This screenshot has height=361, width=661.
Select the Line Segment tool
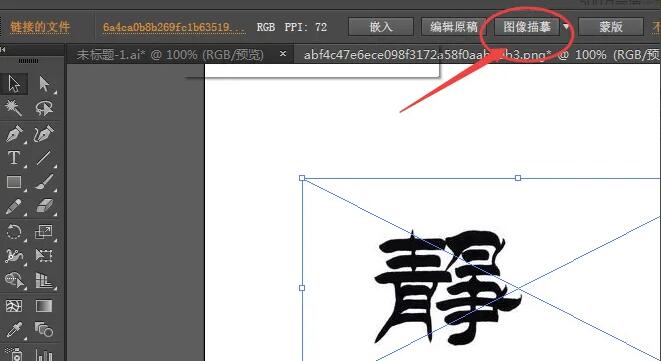[x=44, y=158]
